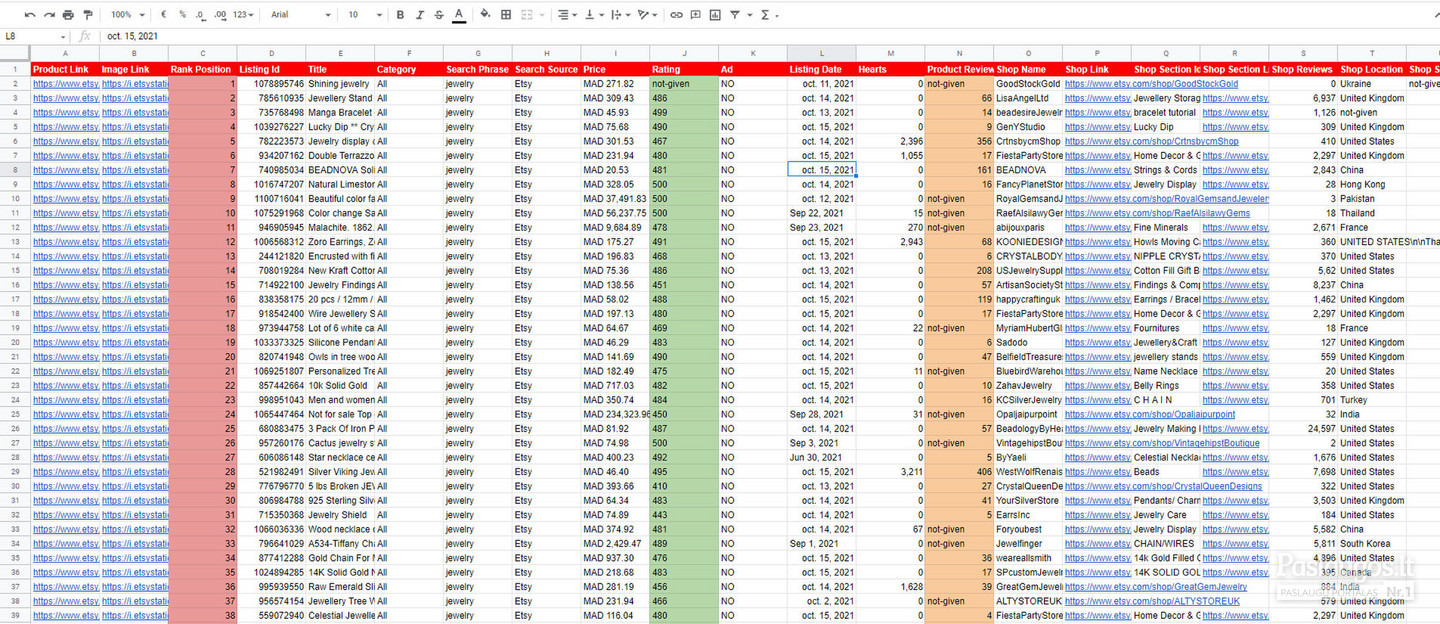This screenshot has width=1440, height=624.
Task: Open the ALTYSTOREUK shop link
Action: pos(1152,601)
